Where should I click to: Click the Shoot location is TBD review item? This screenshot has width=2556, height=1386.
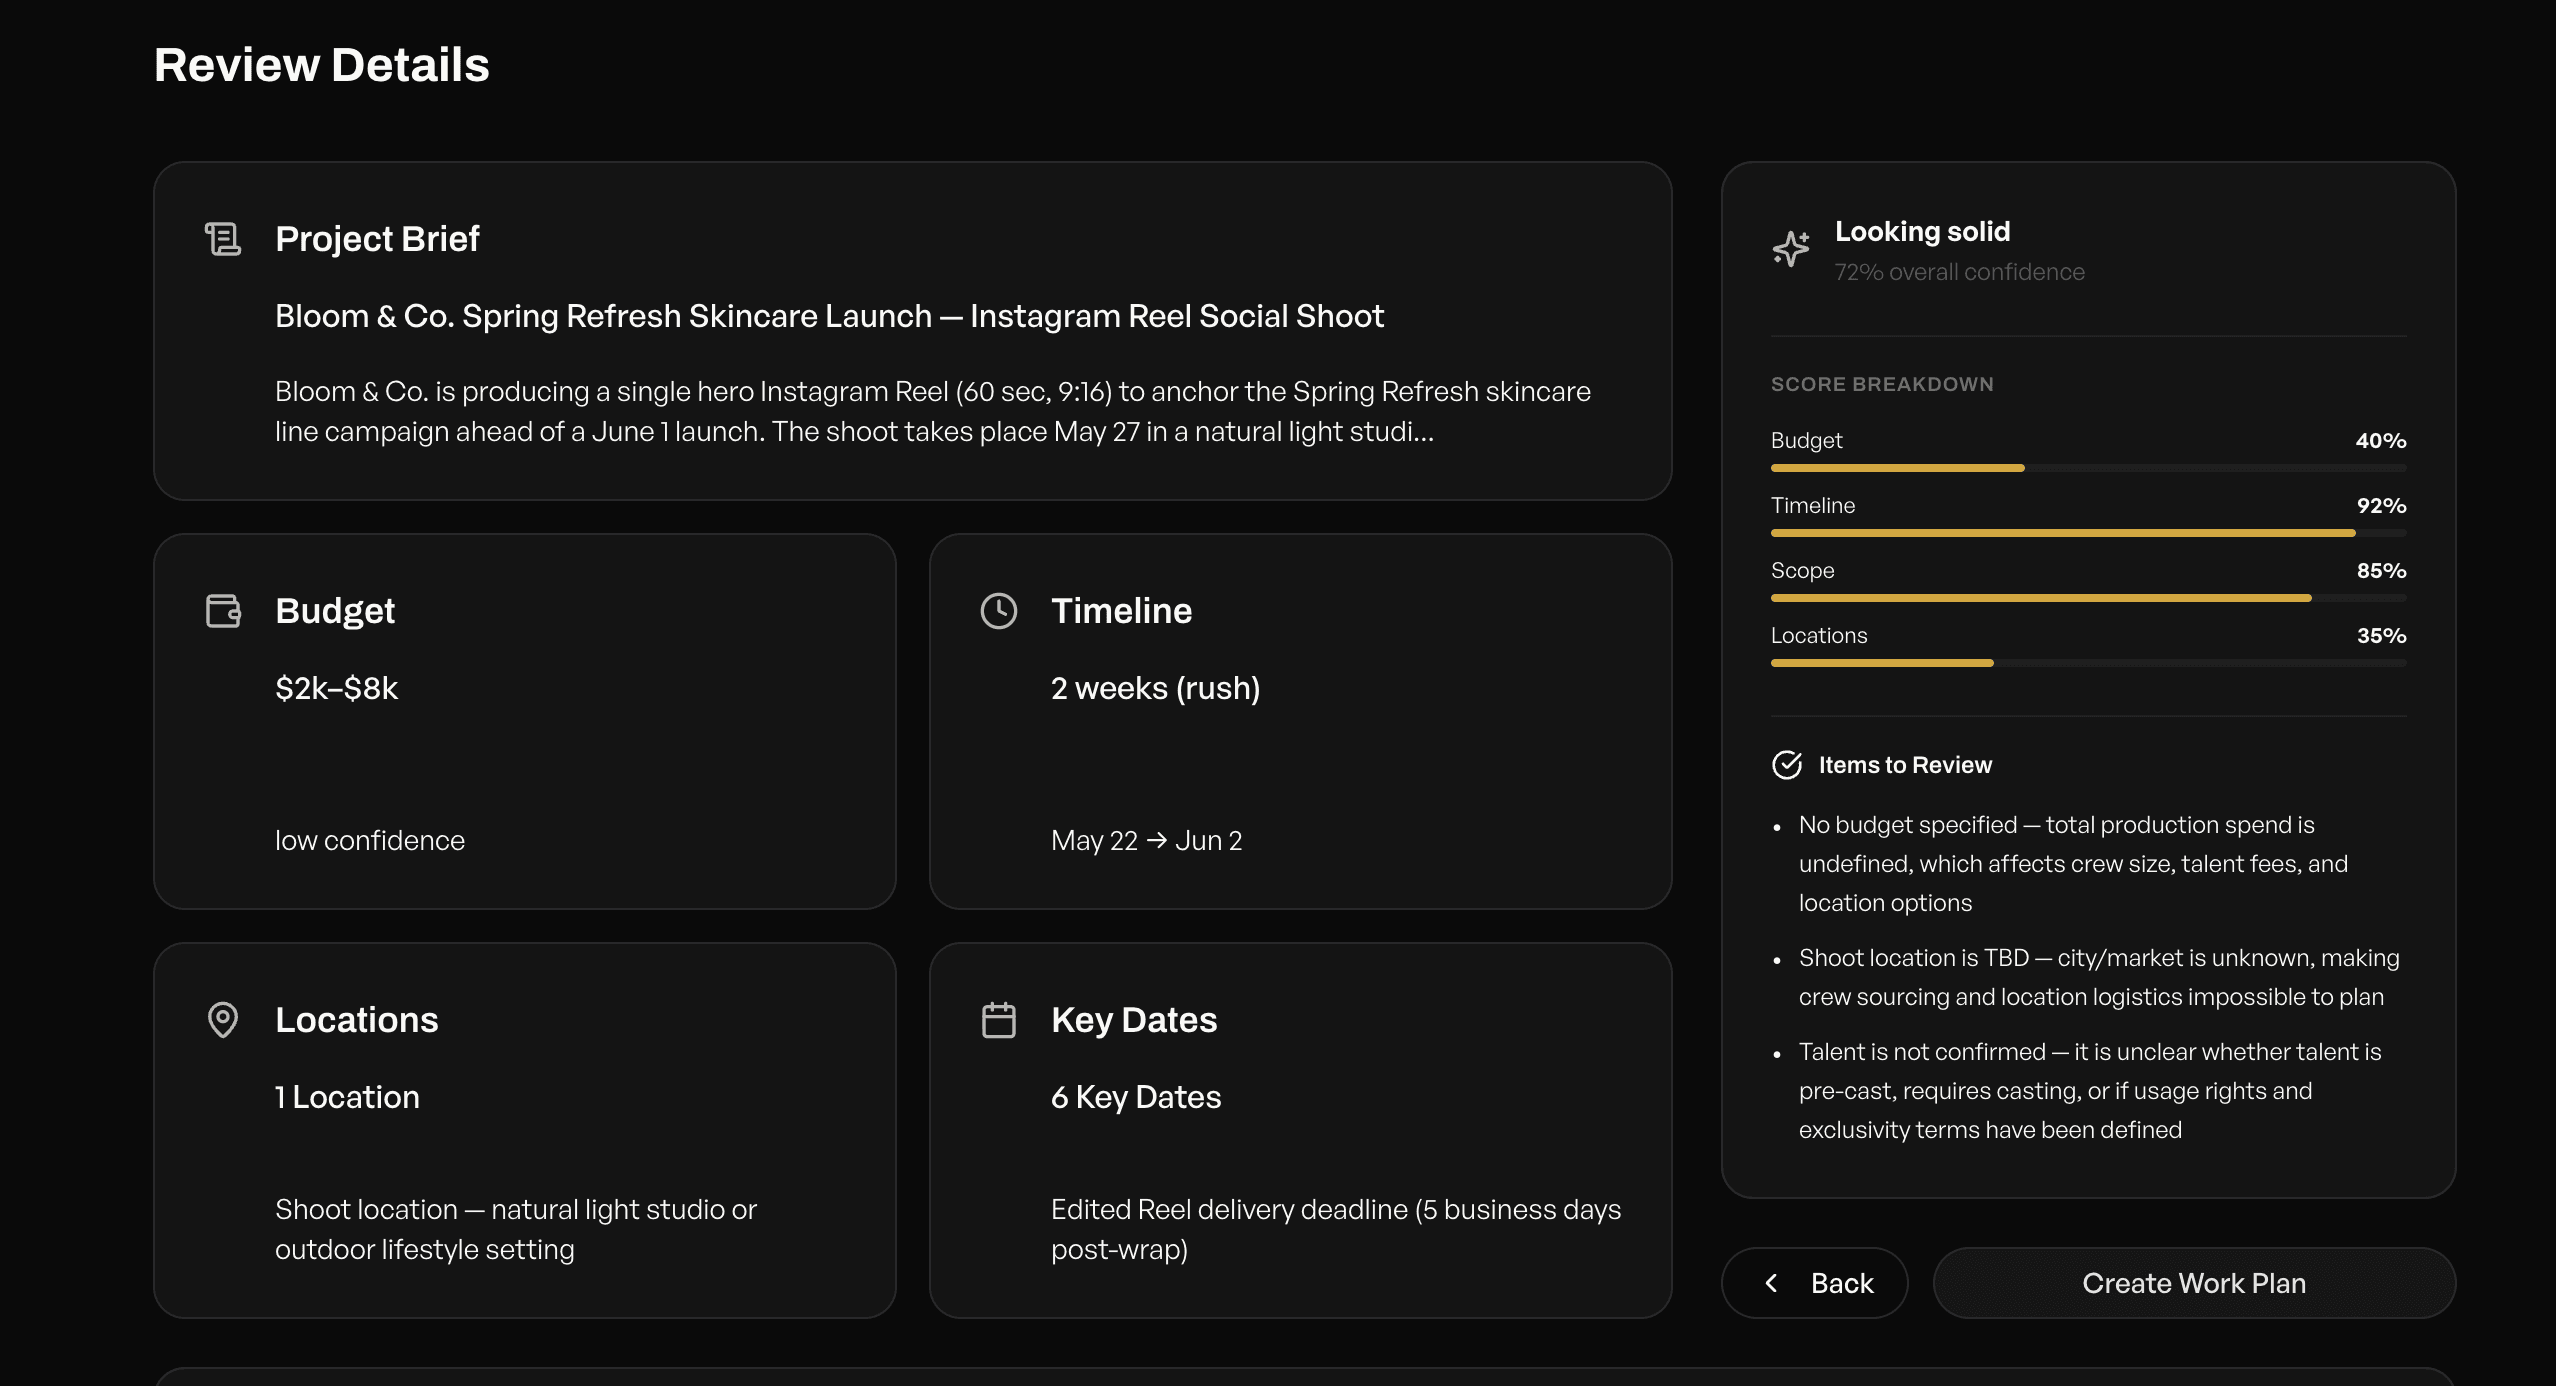2099,977
